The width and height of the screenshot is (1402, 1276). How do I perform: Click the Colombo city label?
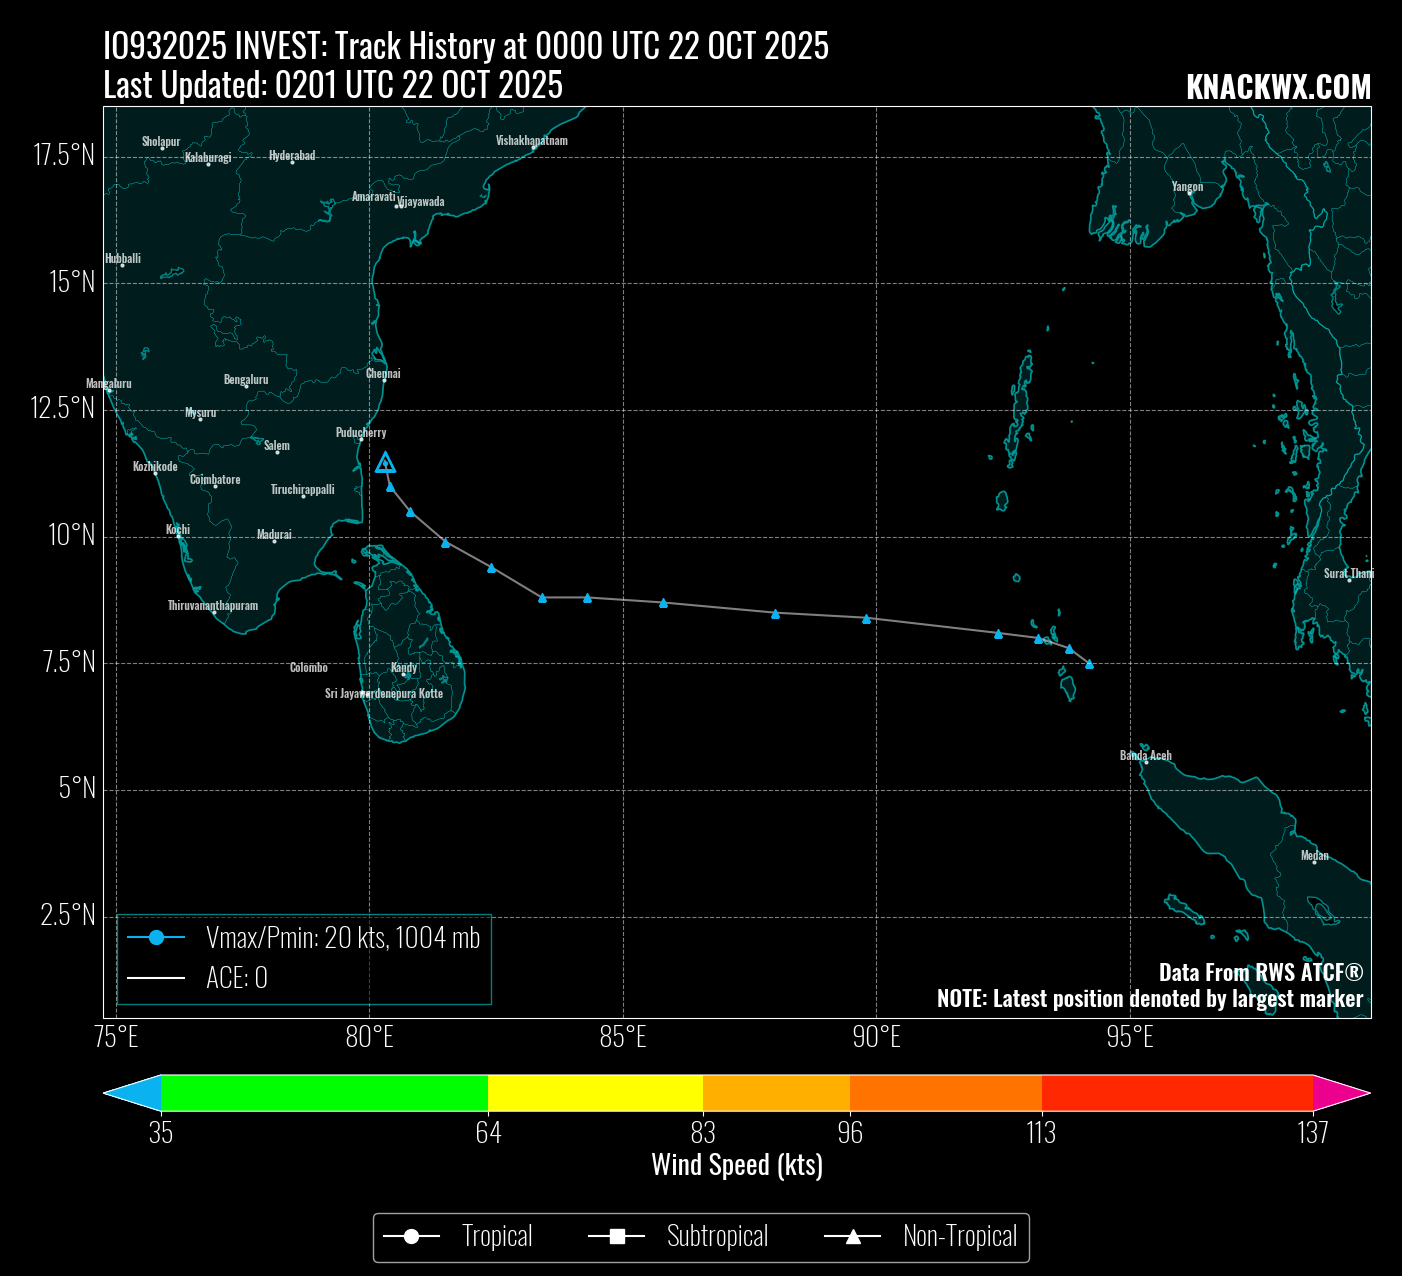click(308, 668)
